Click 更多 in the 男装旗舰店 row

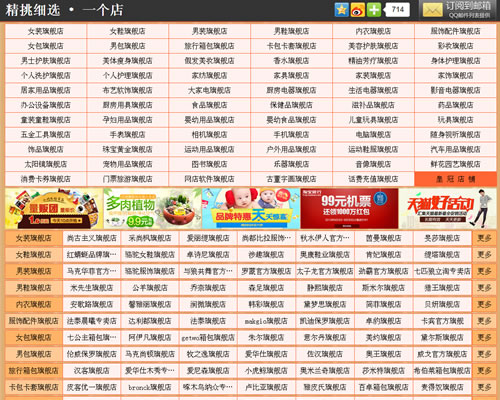coord(484,271)
